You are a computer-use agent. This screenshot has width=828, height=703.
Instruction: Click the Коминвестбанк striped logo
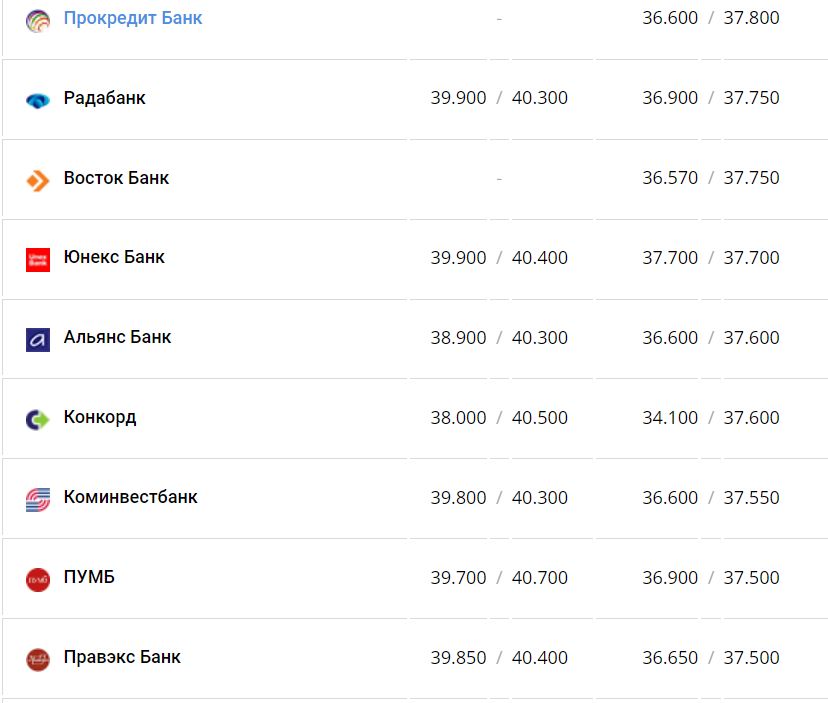pyautogui.click(x=38, y=499)
